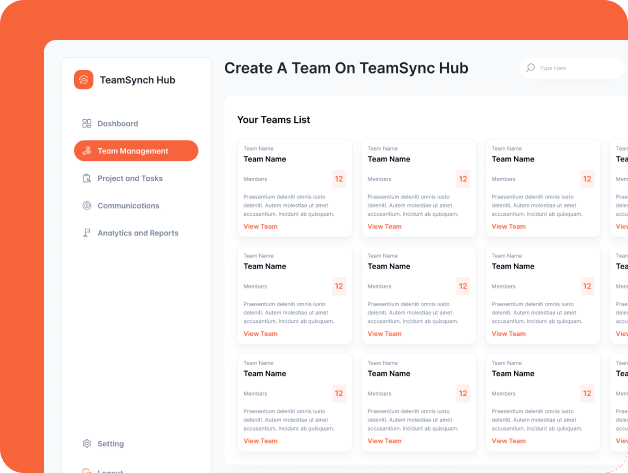Click the 12 members badge in center card
Screen dimensions: 628x473
coord(463,286)
